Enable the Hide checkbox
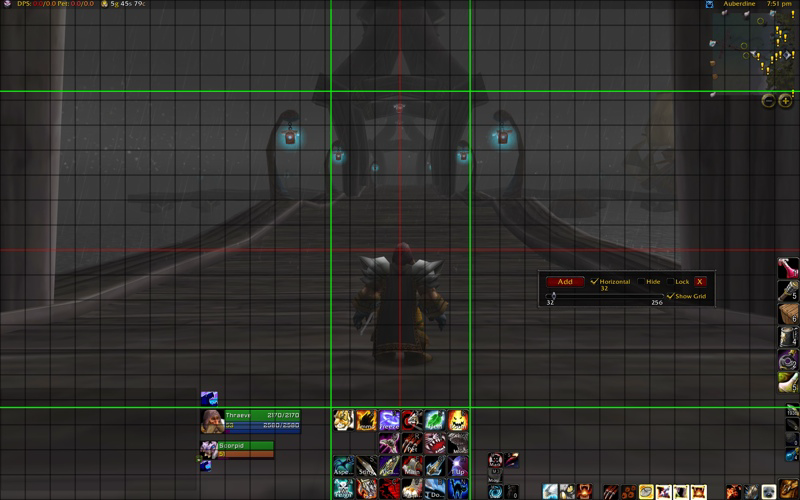 [641, 282]
